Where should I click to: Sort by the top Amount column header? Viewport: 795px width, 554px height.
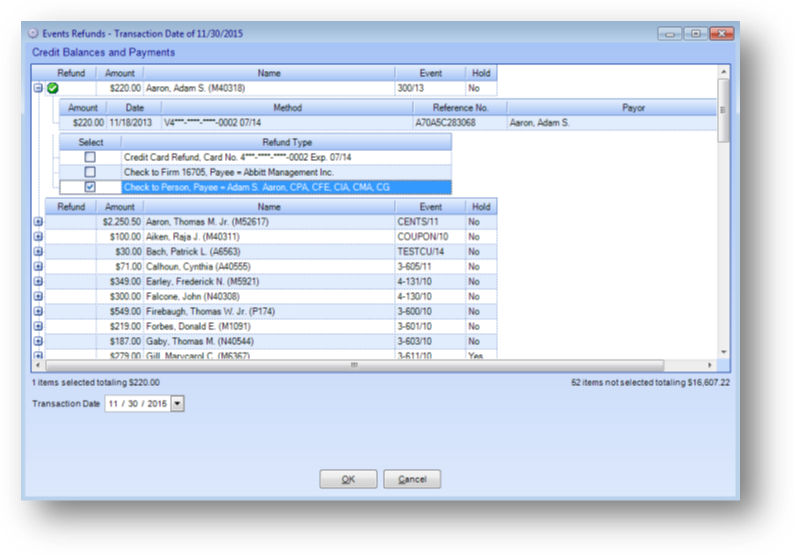coord(120,73)
